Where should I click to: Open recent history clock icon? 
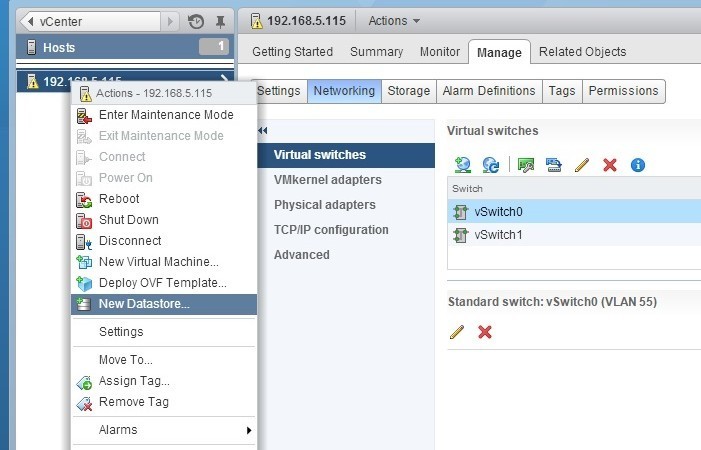pyautogui.click(x=196, y=21)
